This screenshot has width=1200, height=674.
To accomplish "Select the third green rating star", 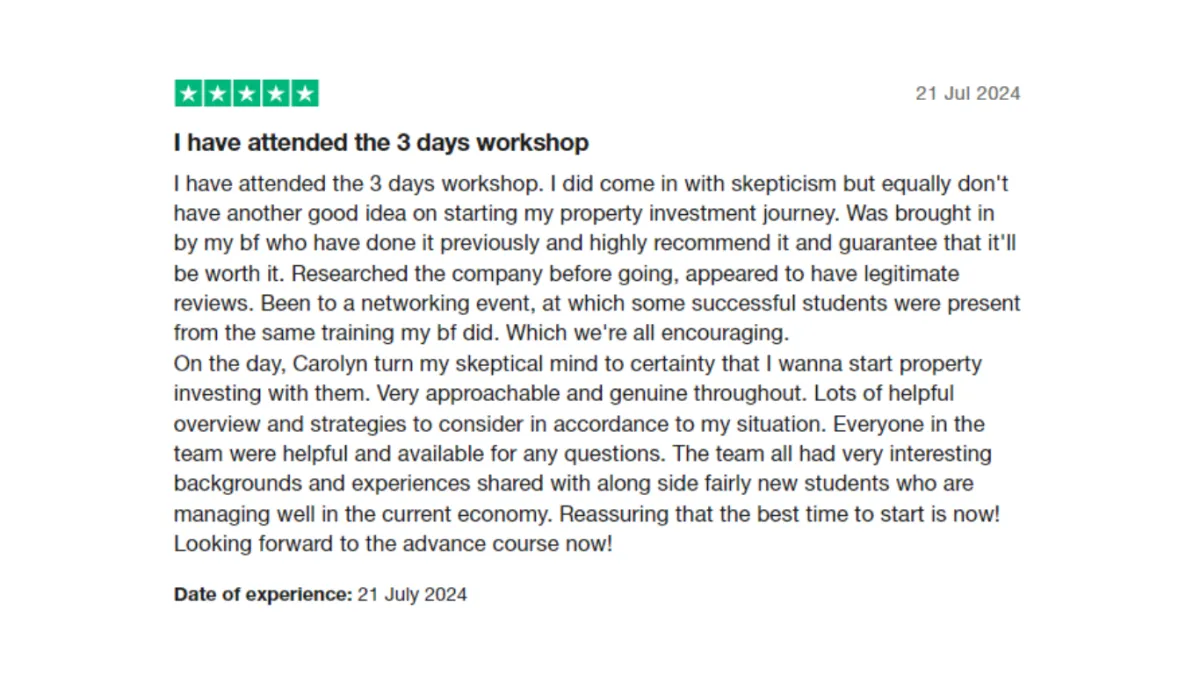I will click(246, 94).
